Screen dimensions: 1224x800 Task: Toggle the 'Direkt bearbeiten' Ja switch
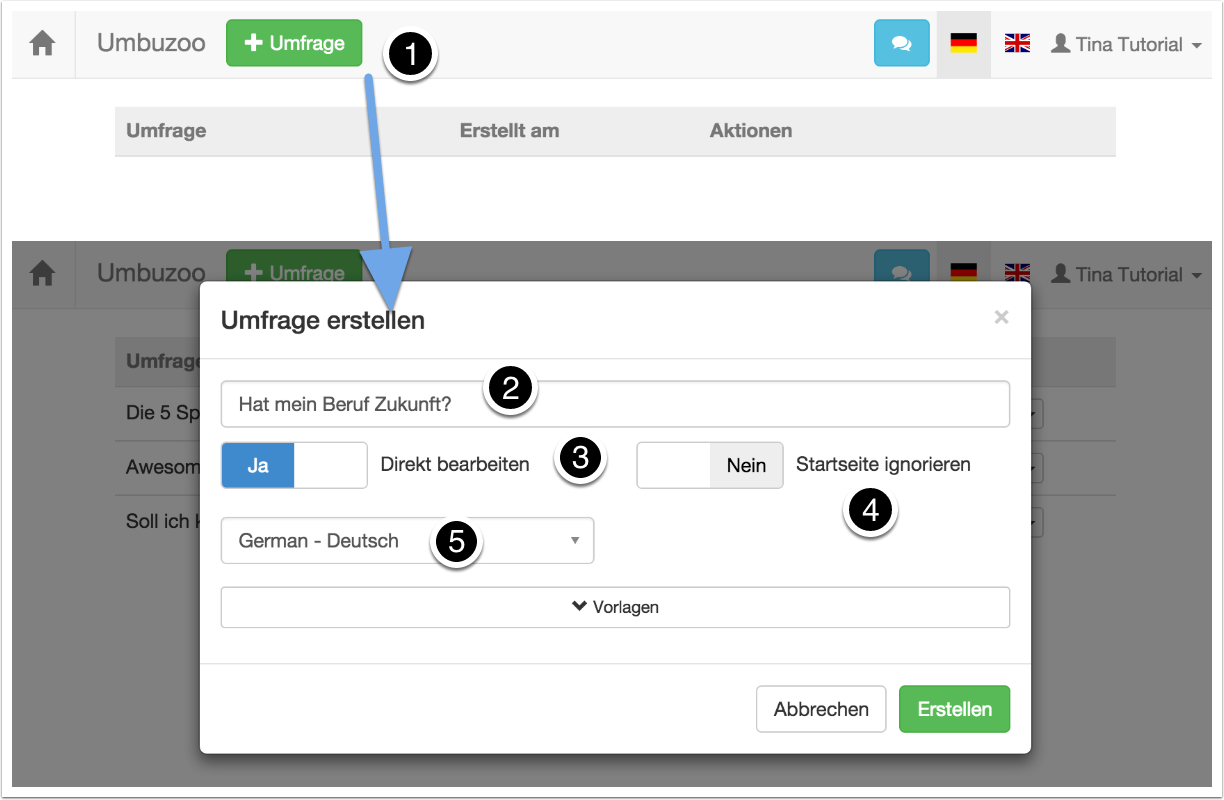pos(294,465)
